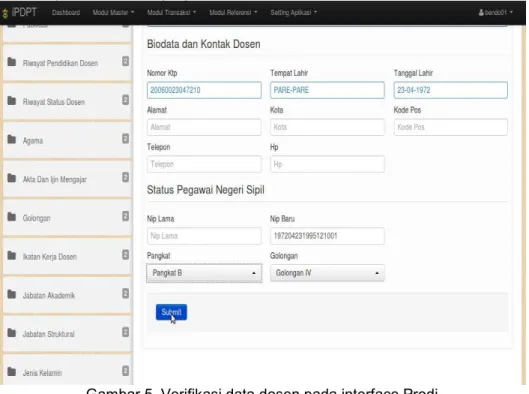529x394 pixels.
Task: Click the Jabatan Struktural count badge
Action: (x=125, y=332)
